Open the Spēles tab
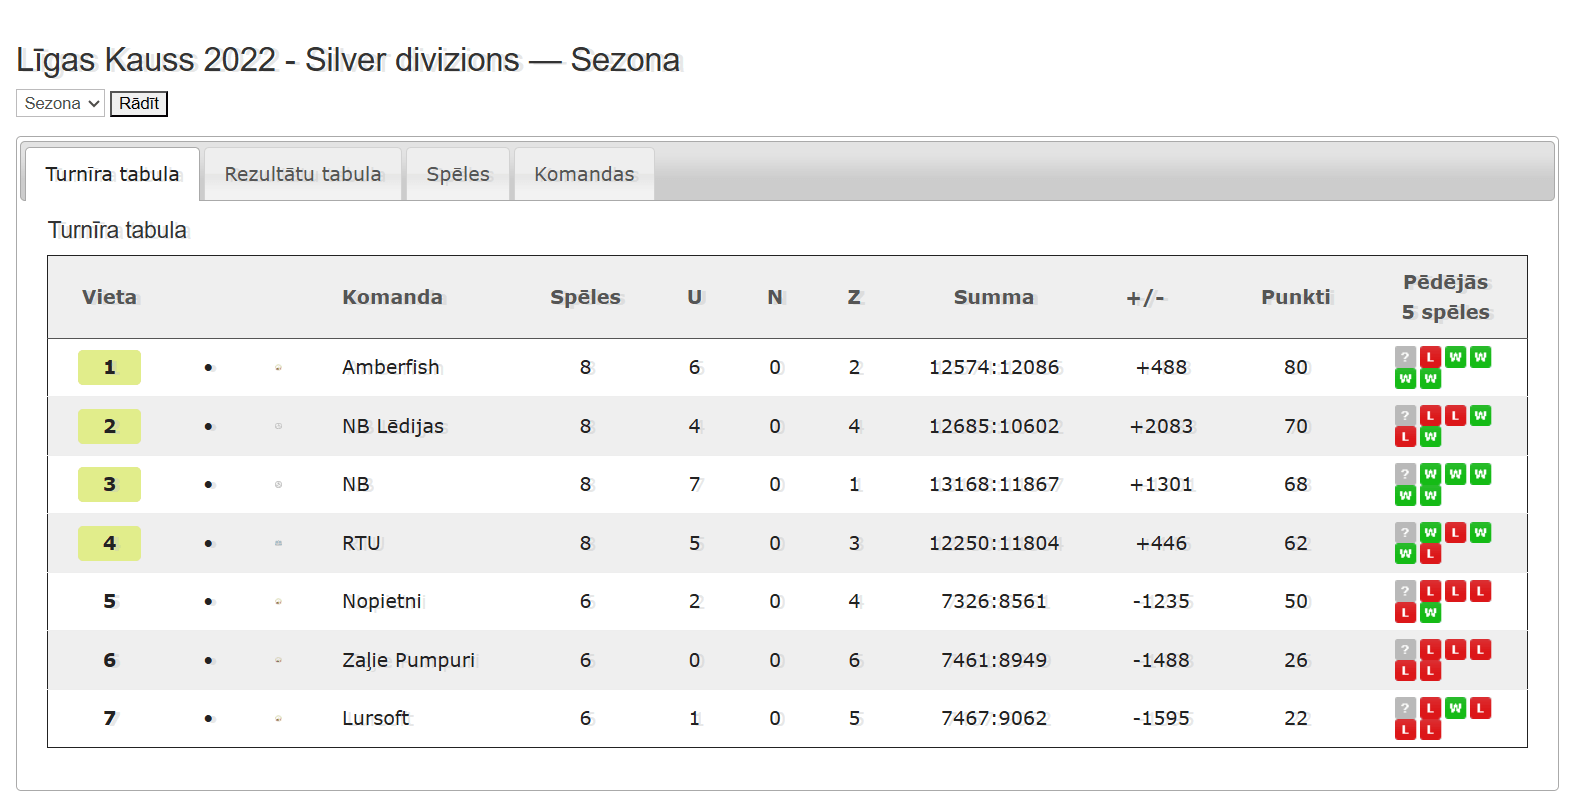1571x794 pixels. (x=458, y=174)
